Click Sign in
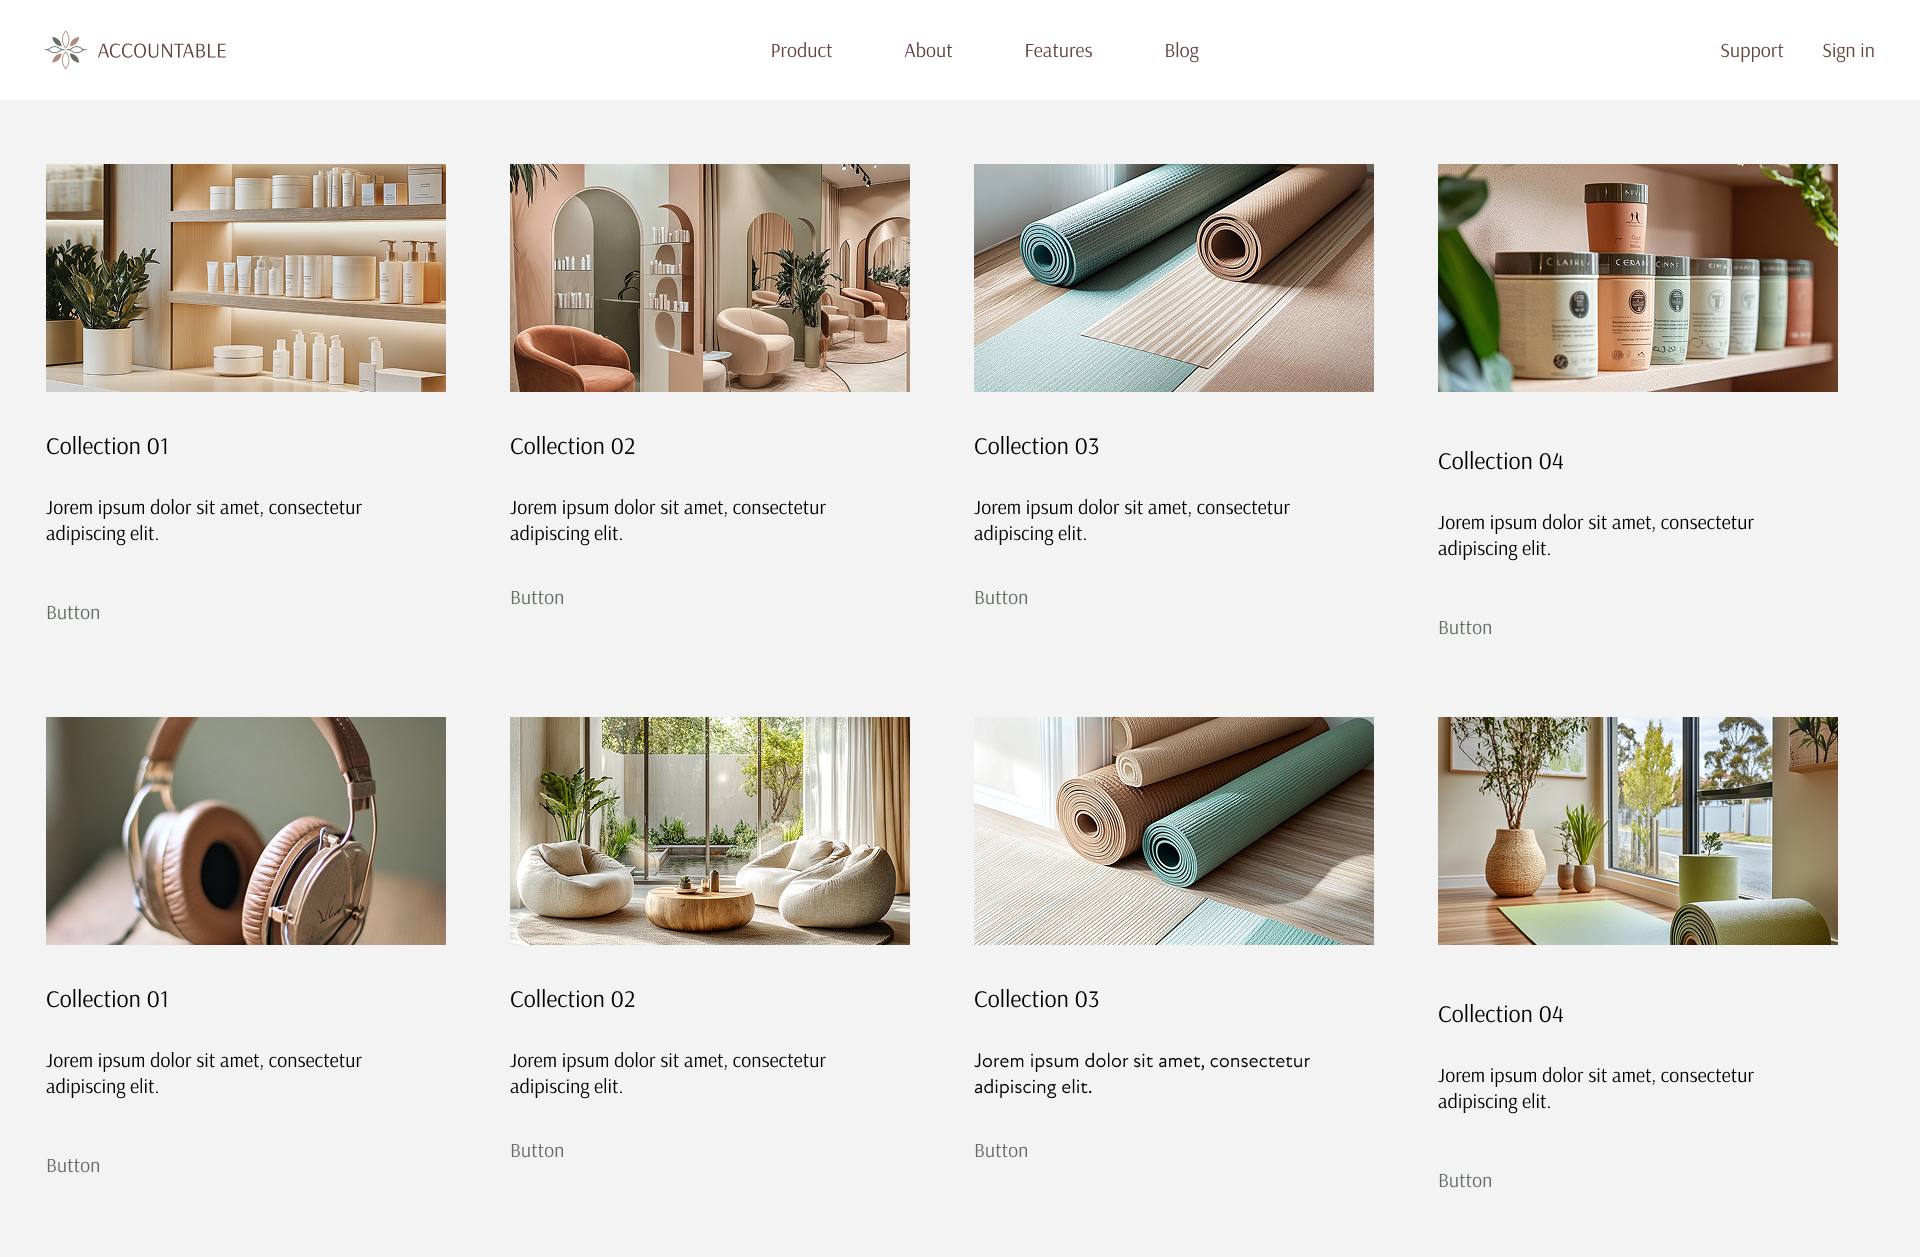Screen dimensions: 1920x1257 (1848, 51)
